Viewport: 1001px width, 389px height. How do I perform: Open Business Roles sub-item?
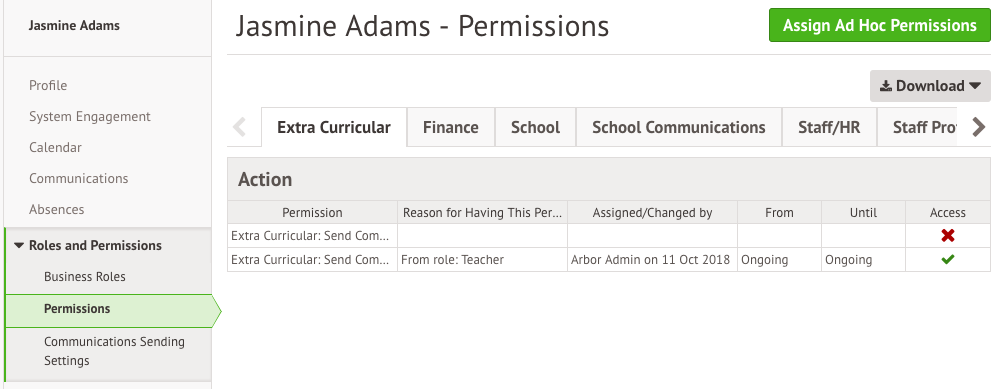85,277
